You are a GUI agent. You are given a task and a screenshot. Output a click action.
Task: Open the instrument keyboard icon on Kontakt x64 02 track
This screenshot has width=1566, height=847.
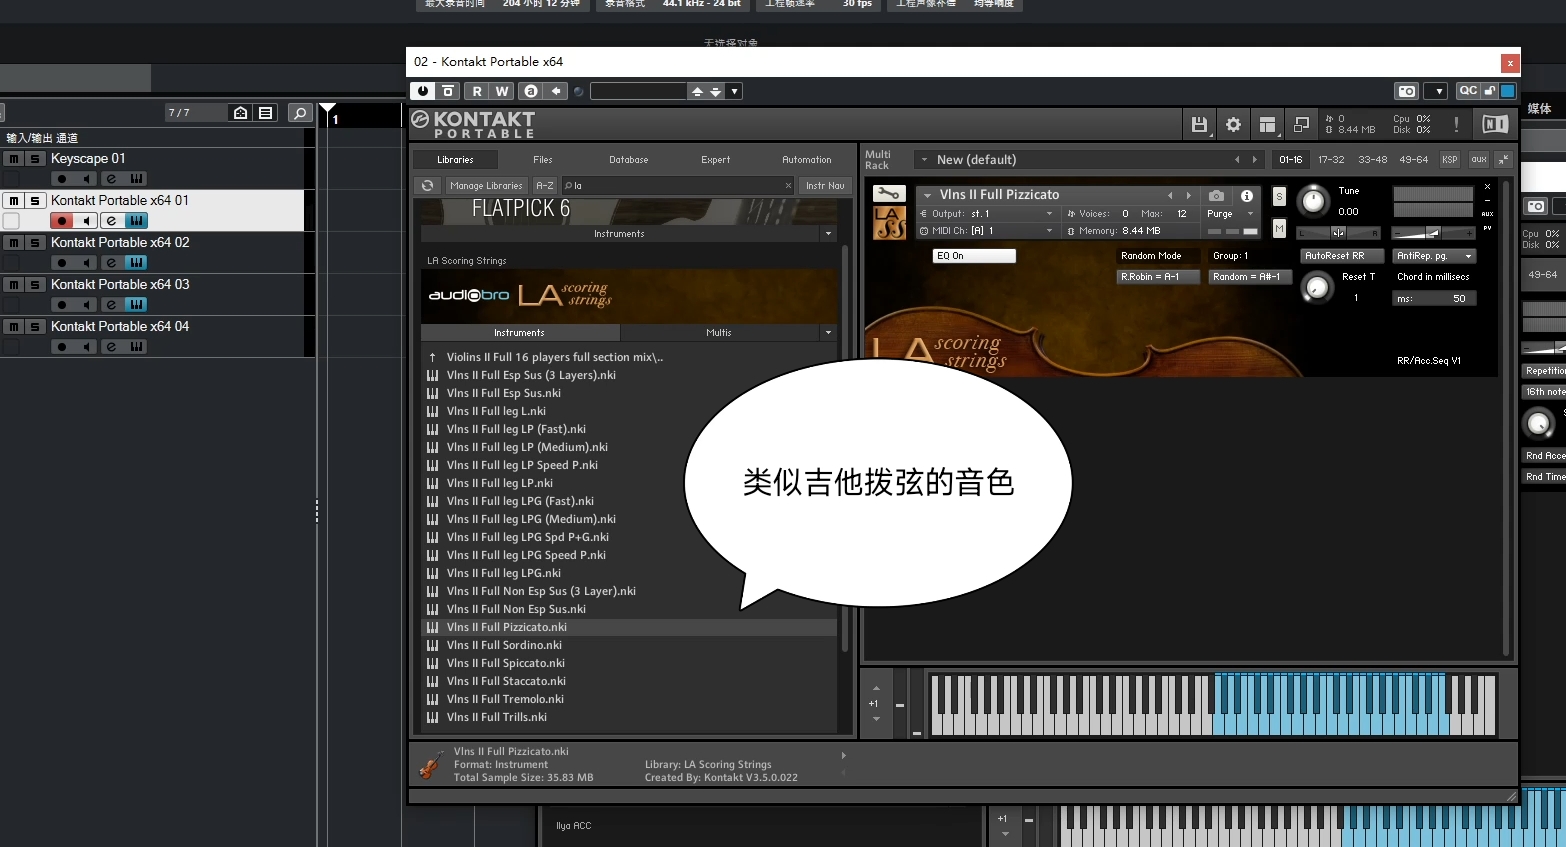click(x=136, y=263)
